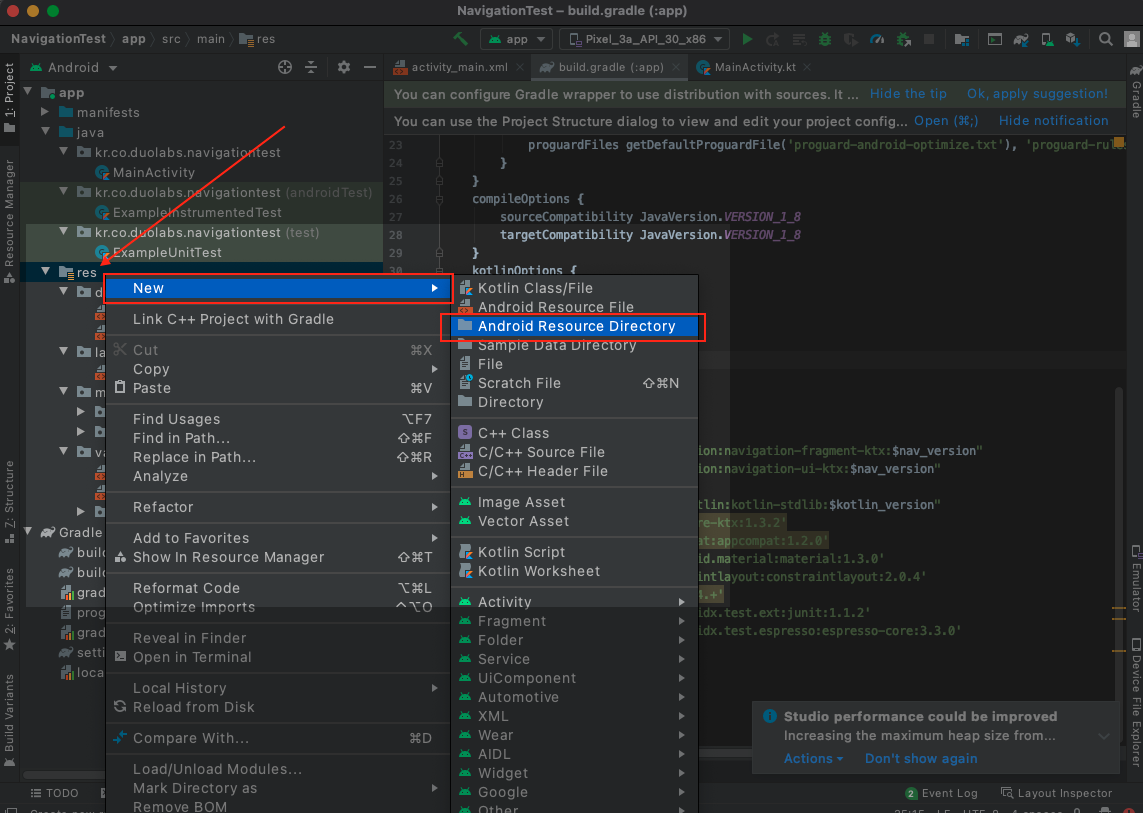Open the Pixel_3a_API_30_x86 device dropdown
This screenshot has height=813, width=1143.
tap(644, 39)
